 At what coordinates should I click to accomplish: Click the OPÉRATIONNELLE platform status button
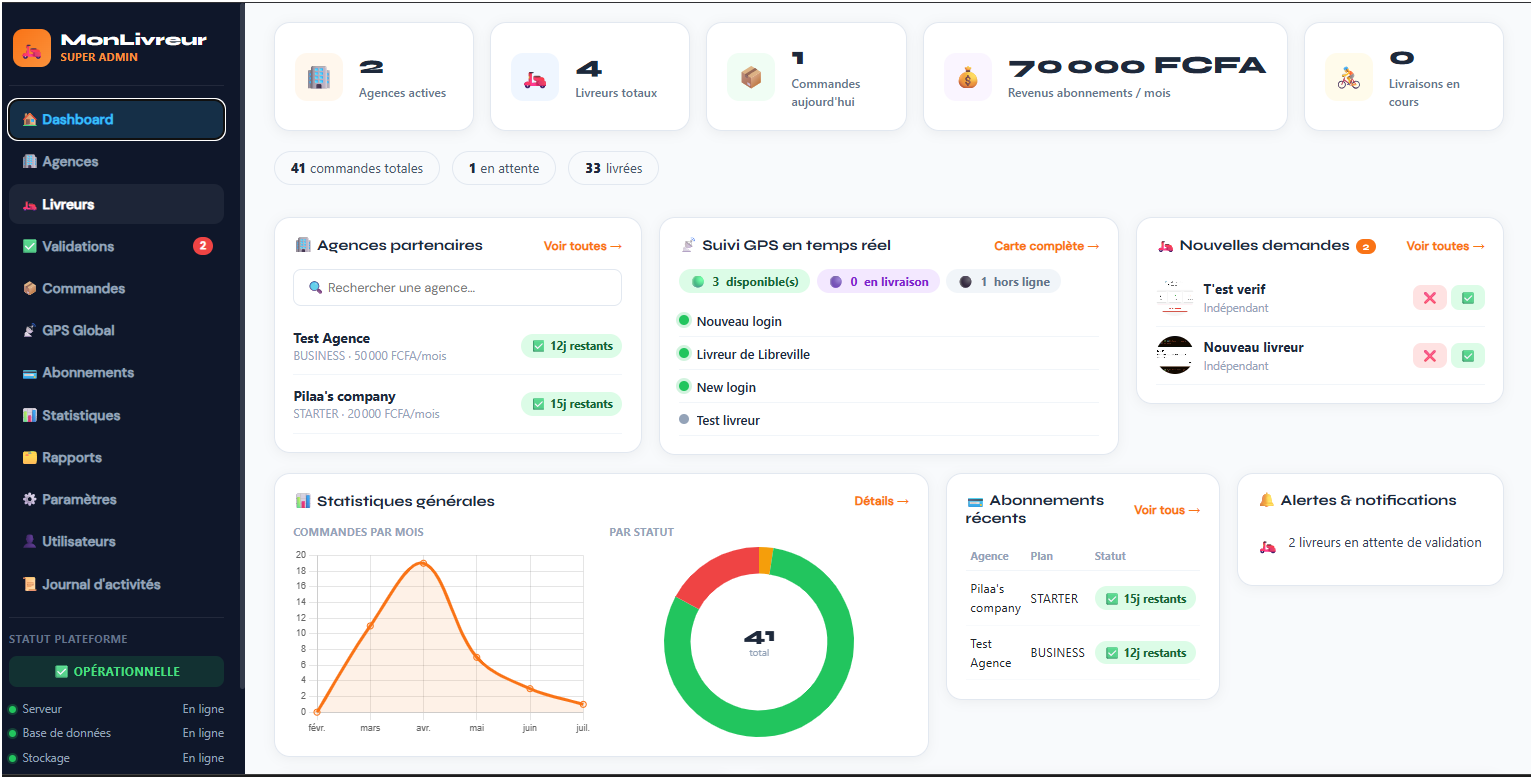coord(116,671)
